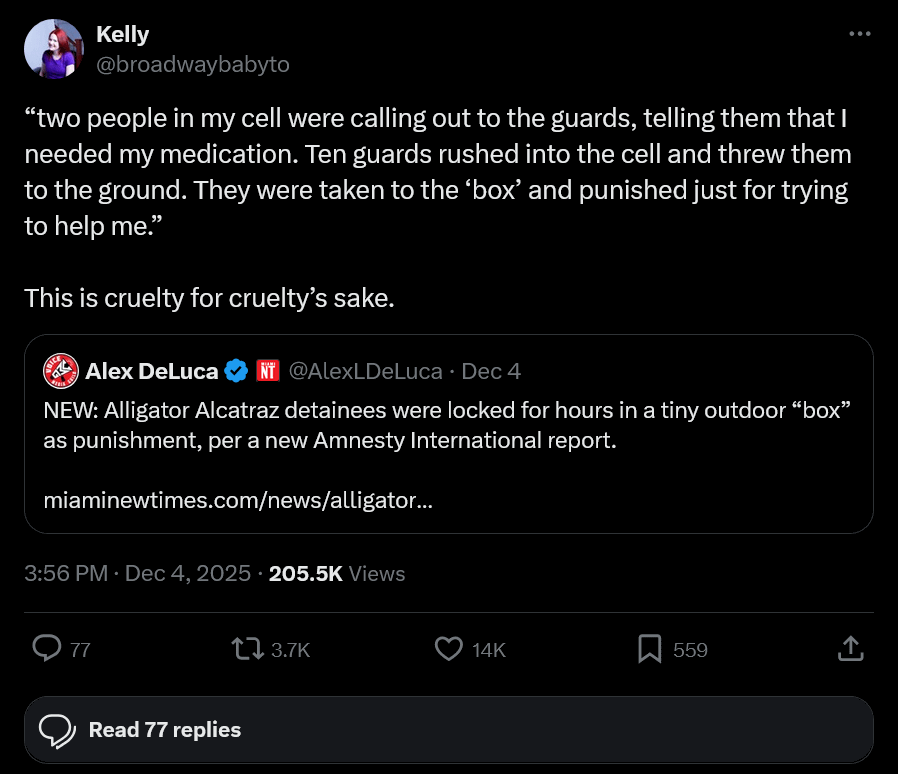Open Alex DeLuca's quoted avatar
898x774 pixels.
tap(61, 371)
